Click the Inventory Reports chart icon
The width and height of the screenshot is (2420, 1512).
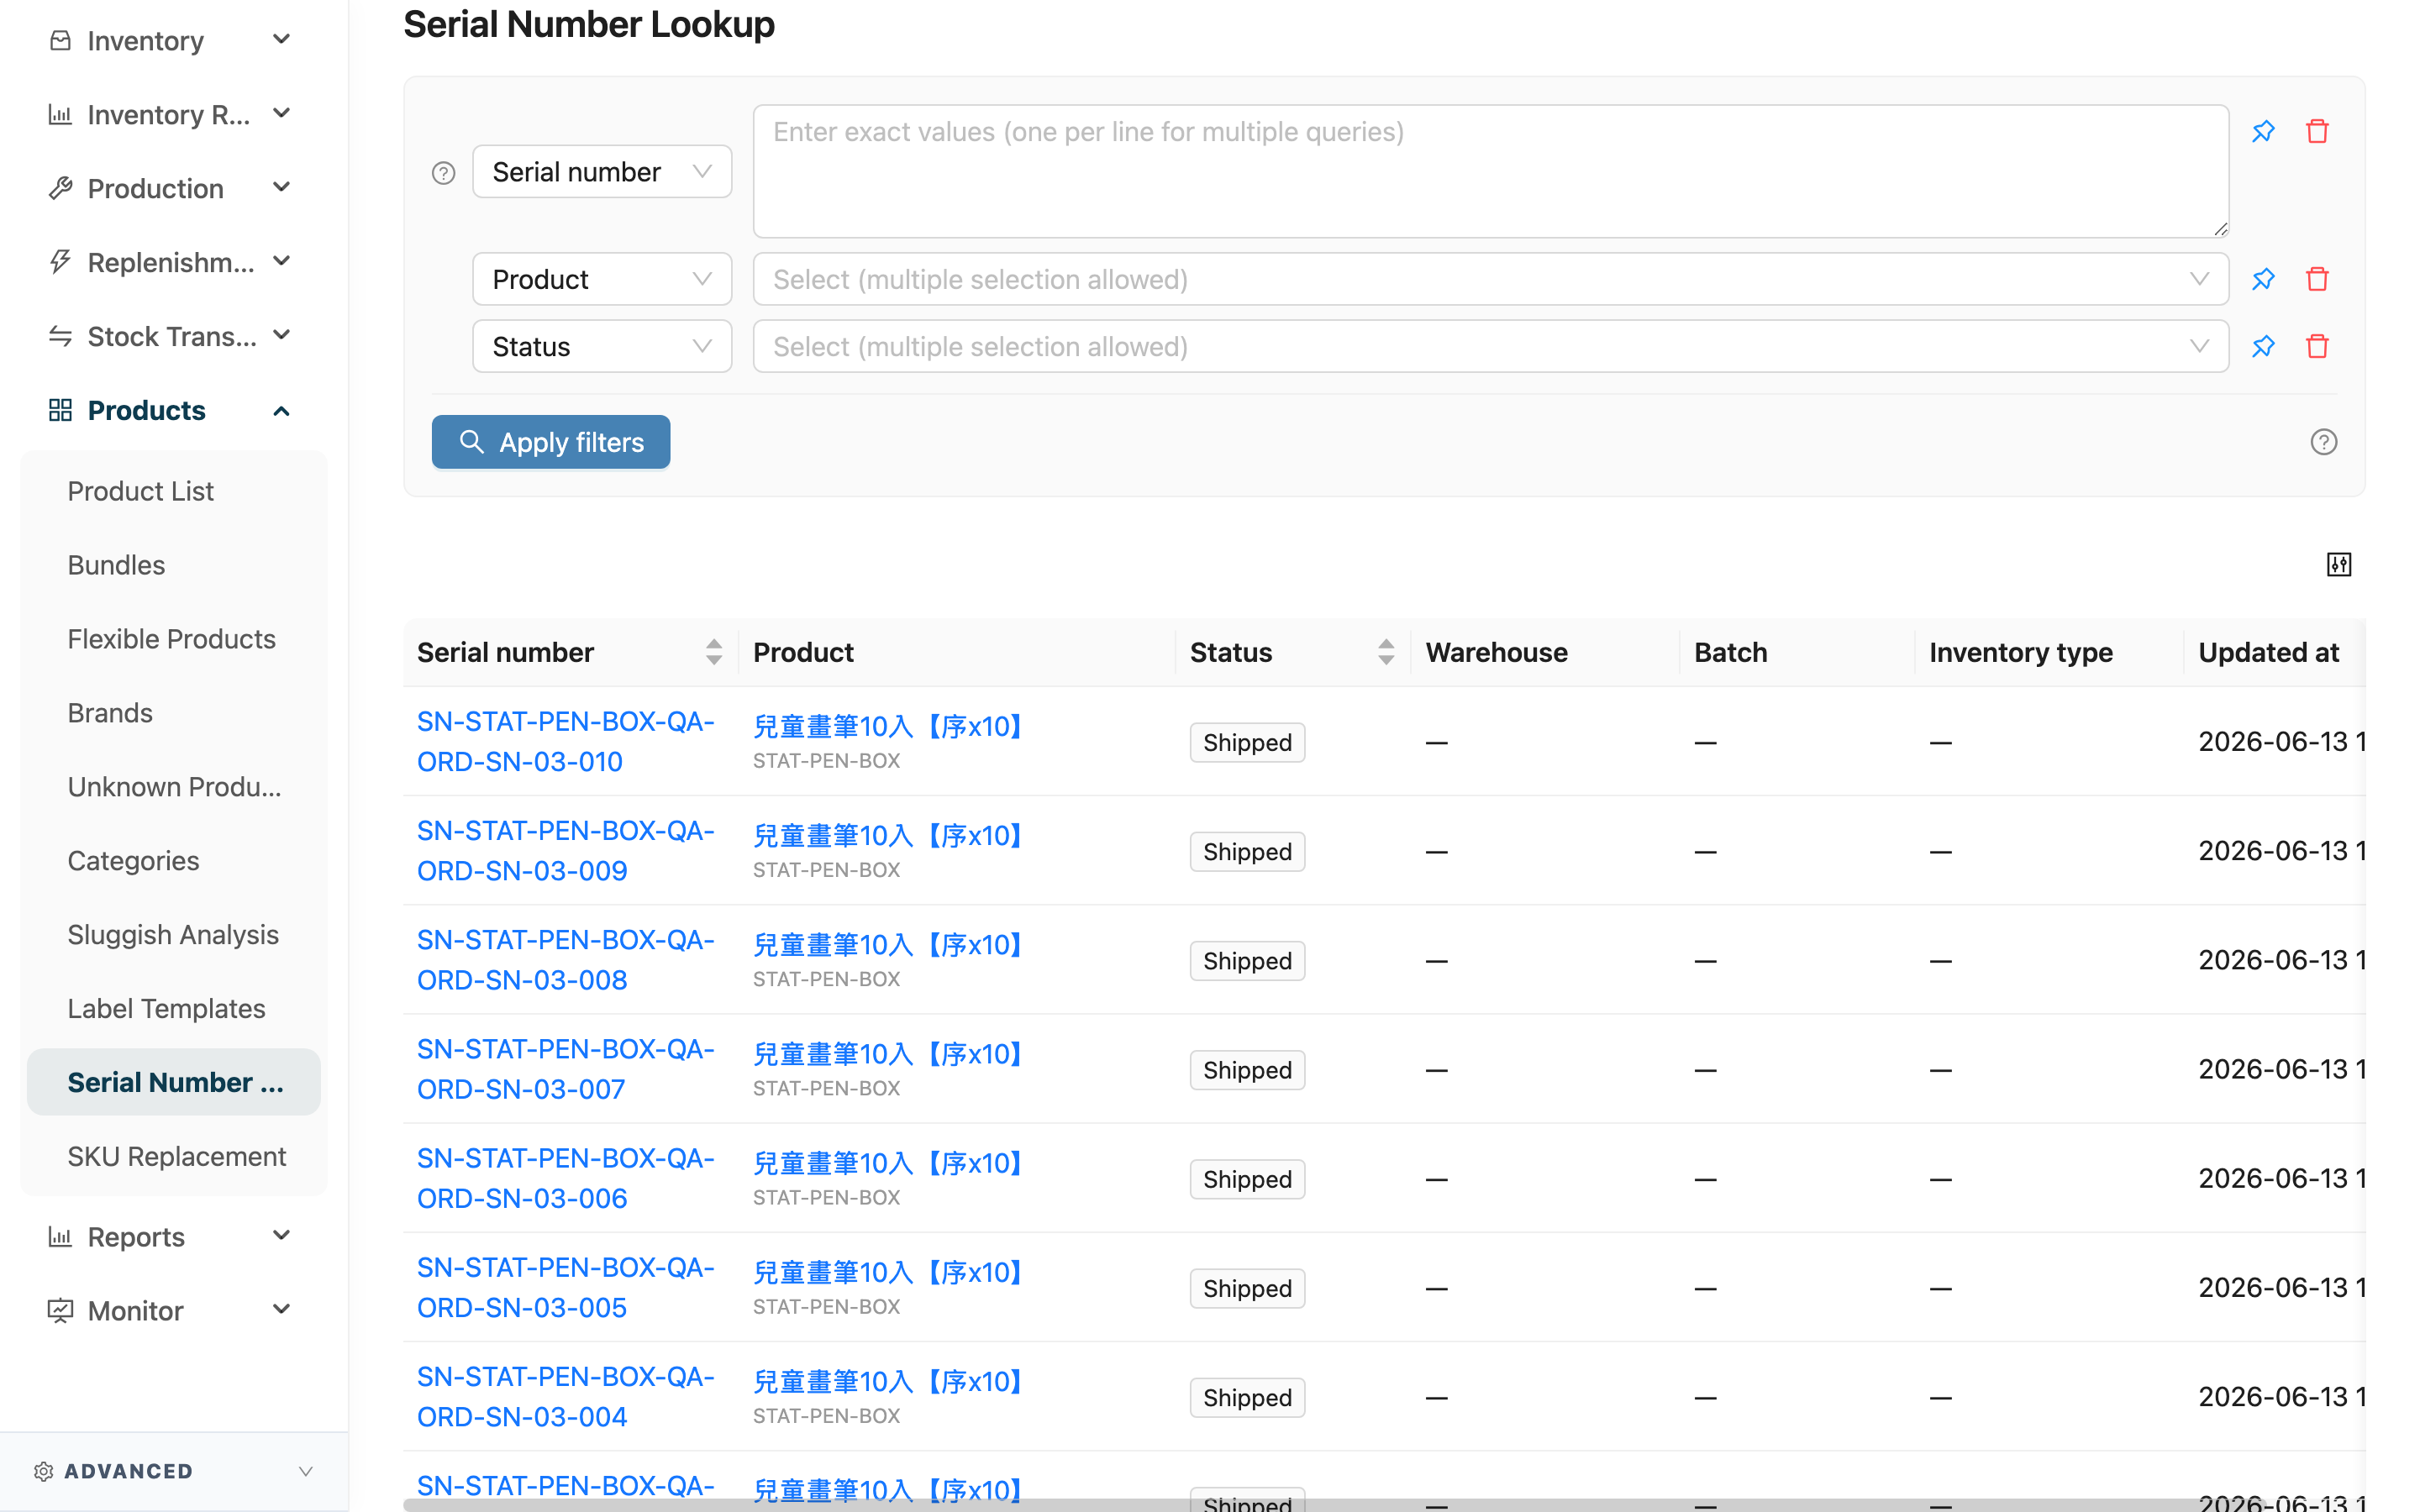60,114
